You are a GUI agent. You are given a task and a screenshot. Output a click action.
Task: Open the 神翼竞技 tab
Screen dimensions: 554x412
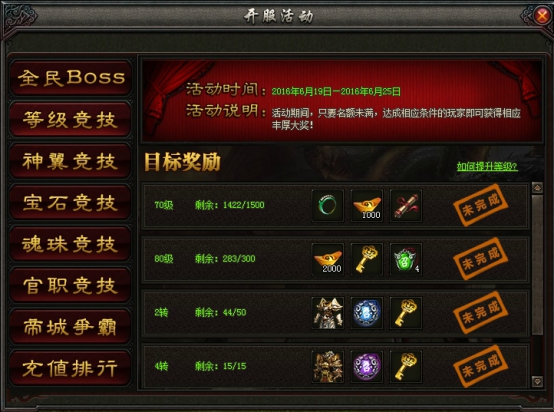pos(71,161)
